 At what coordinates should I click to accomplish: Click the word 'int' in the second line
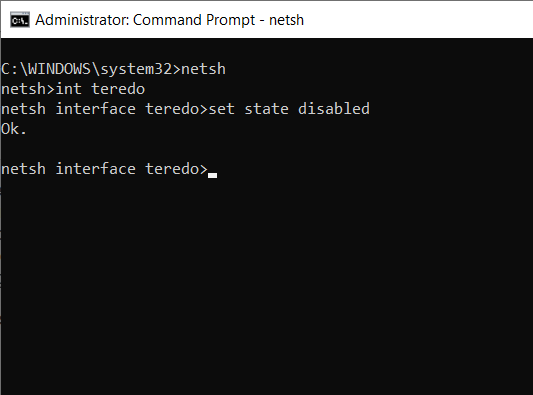click(68, 89)
